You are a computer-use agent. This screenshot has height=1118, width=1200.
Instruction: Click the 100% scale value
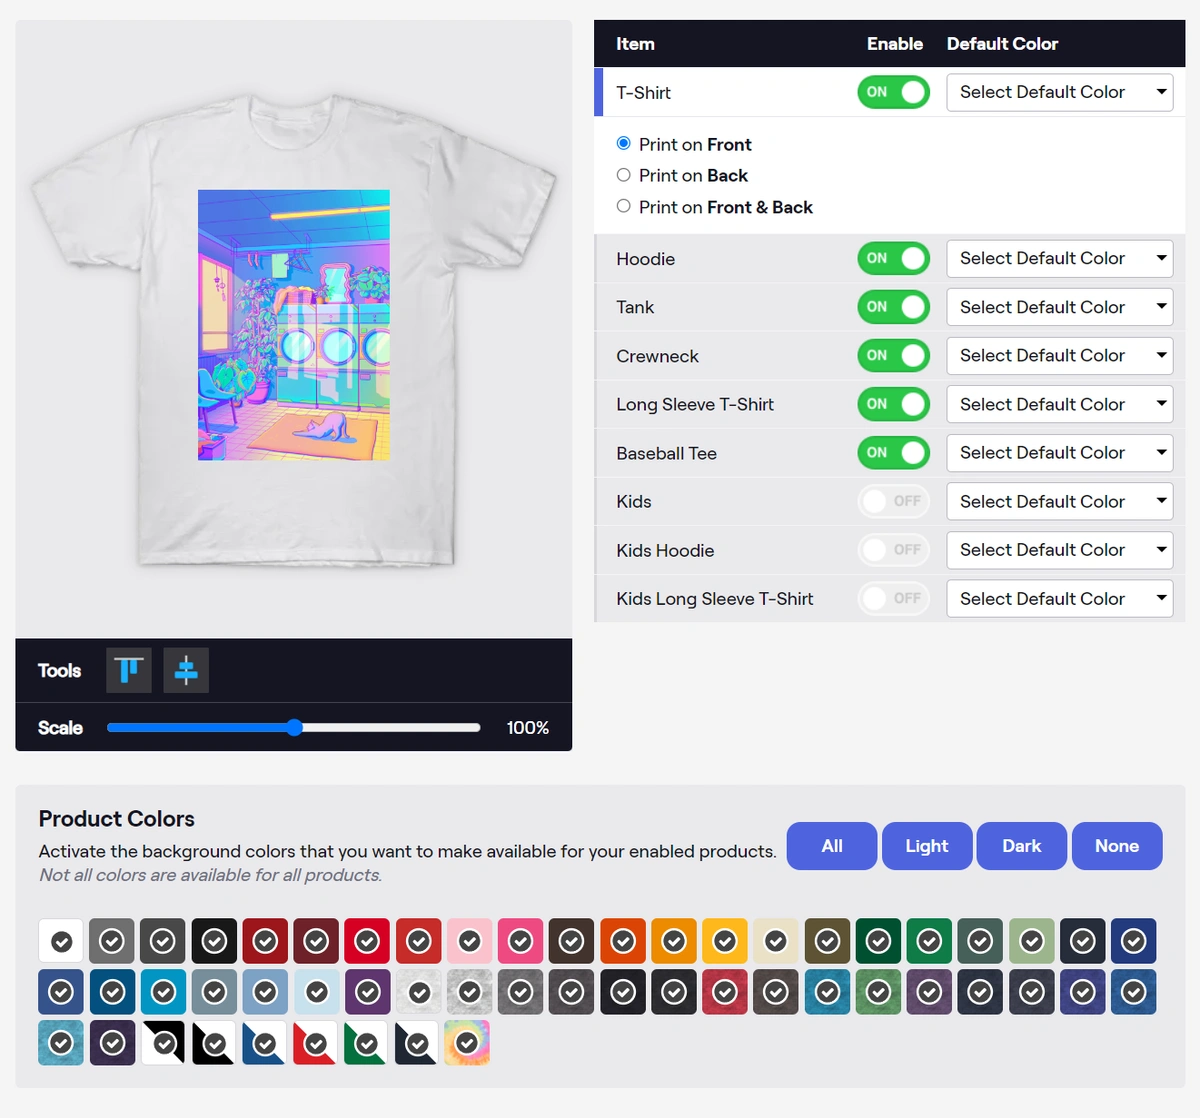coord(528,728)
